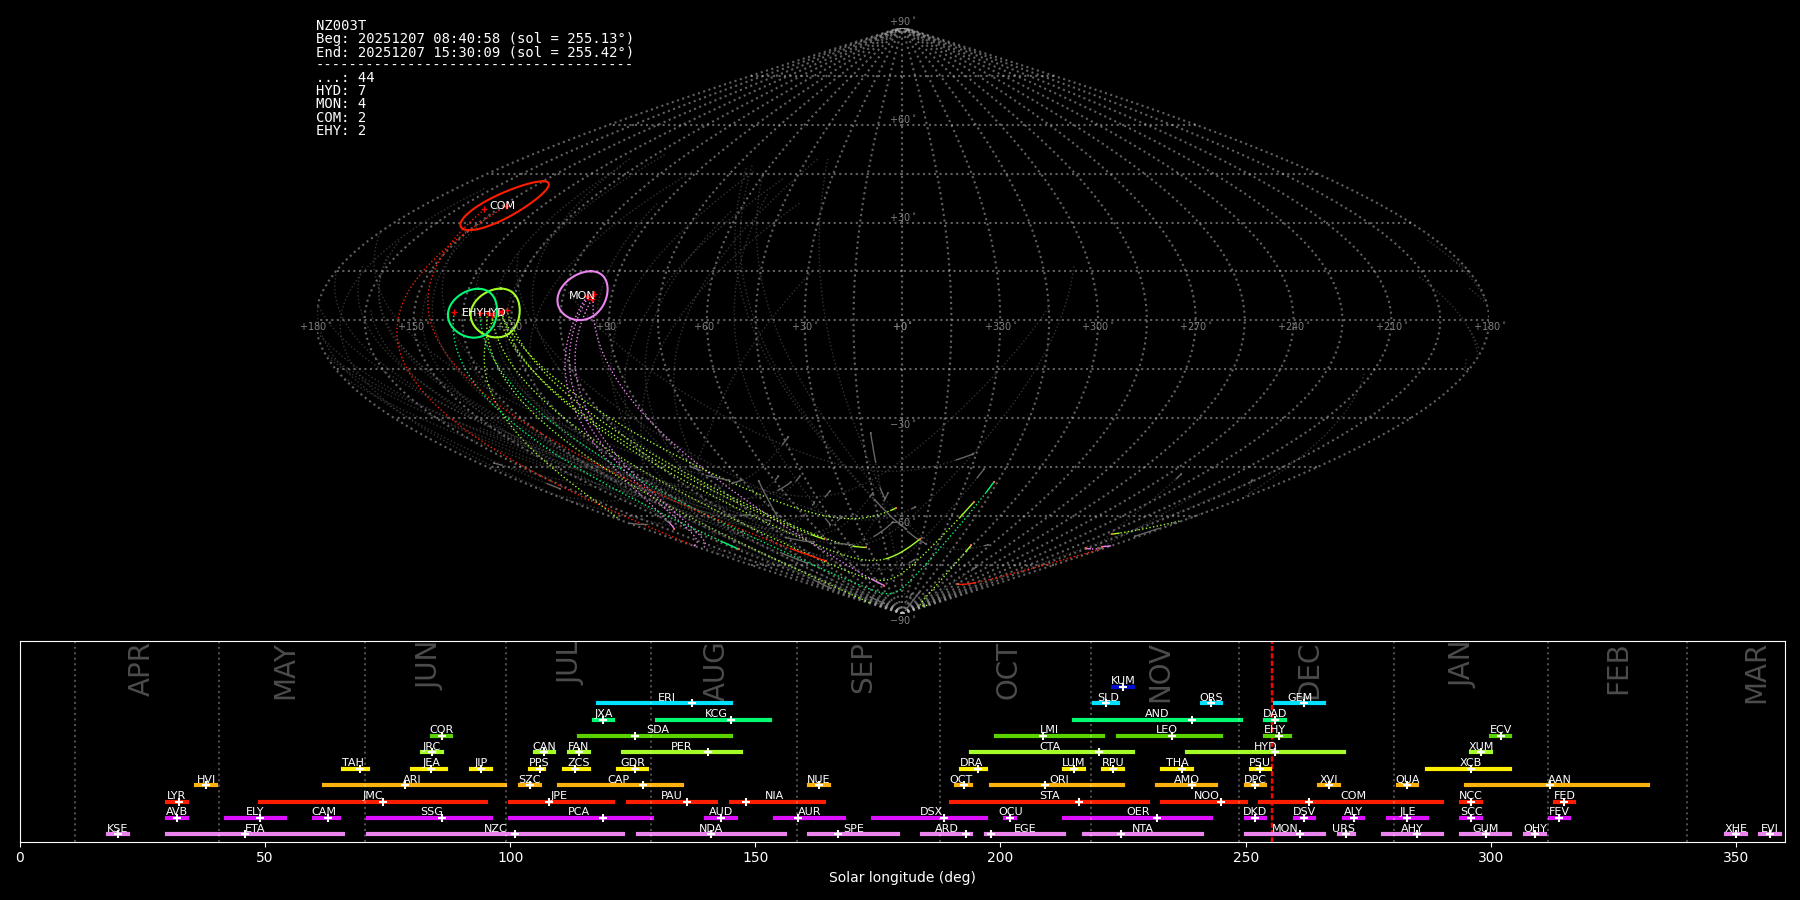
Task: Click the -90 label at the south pole
Action: (901, 621)
